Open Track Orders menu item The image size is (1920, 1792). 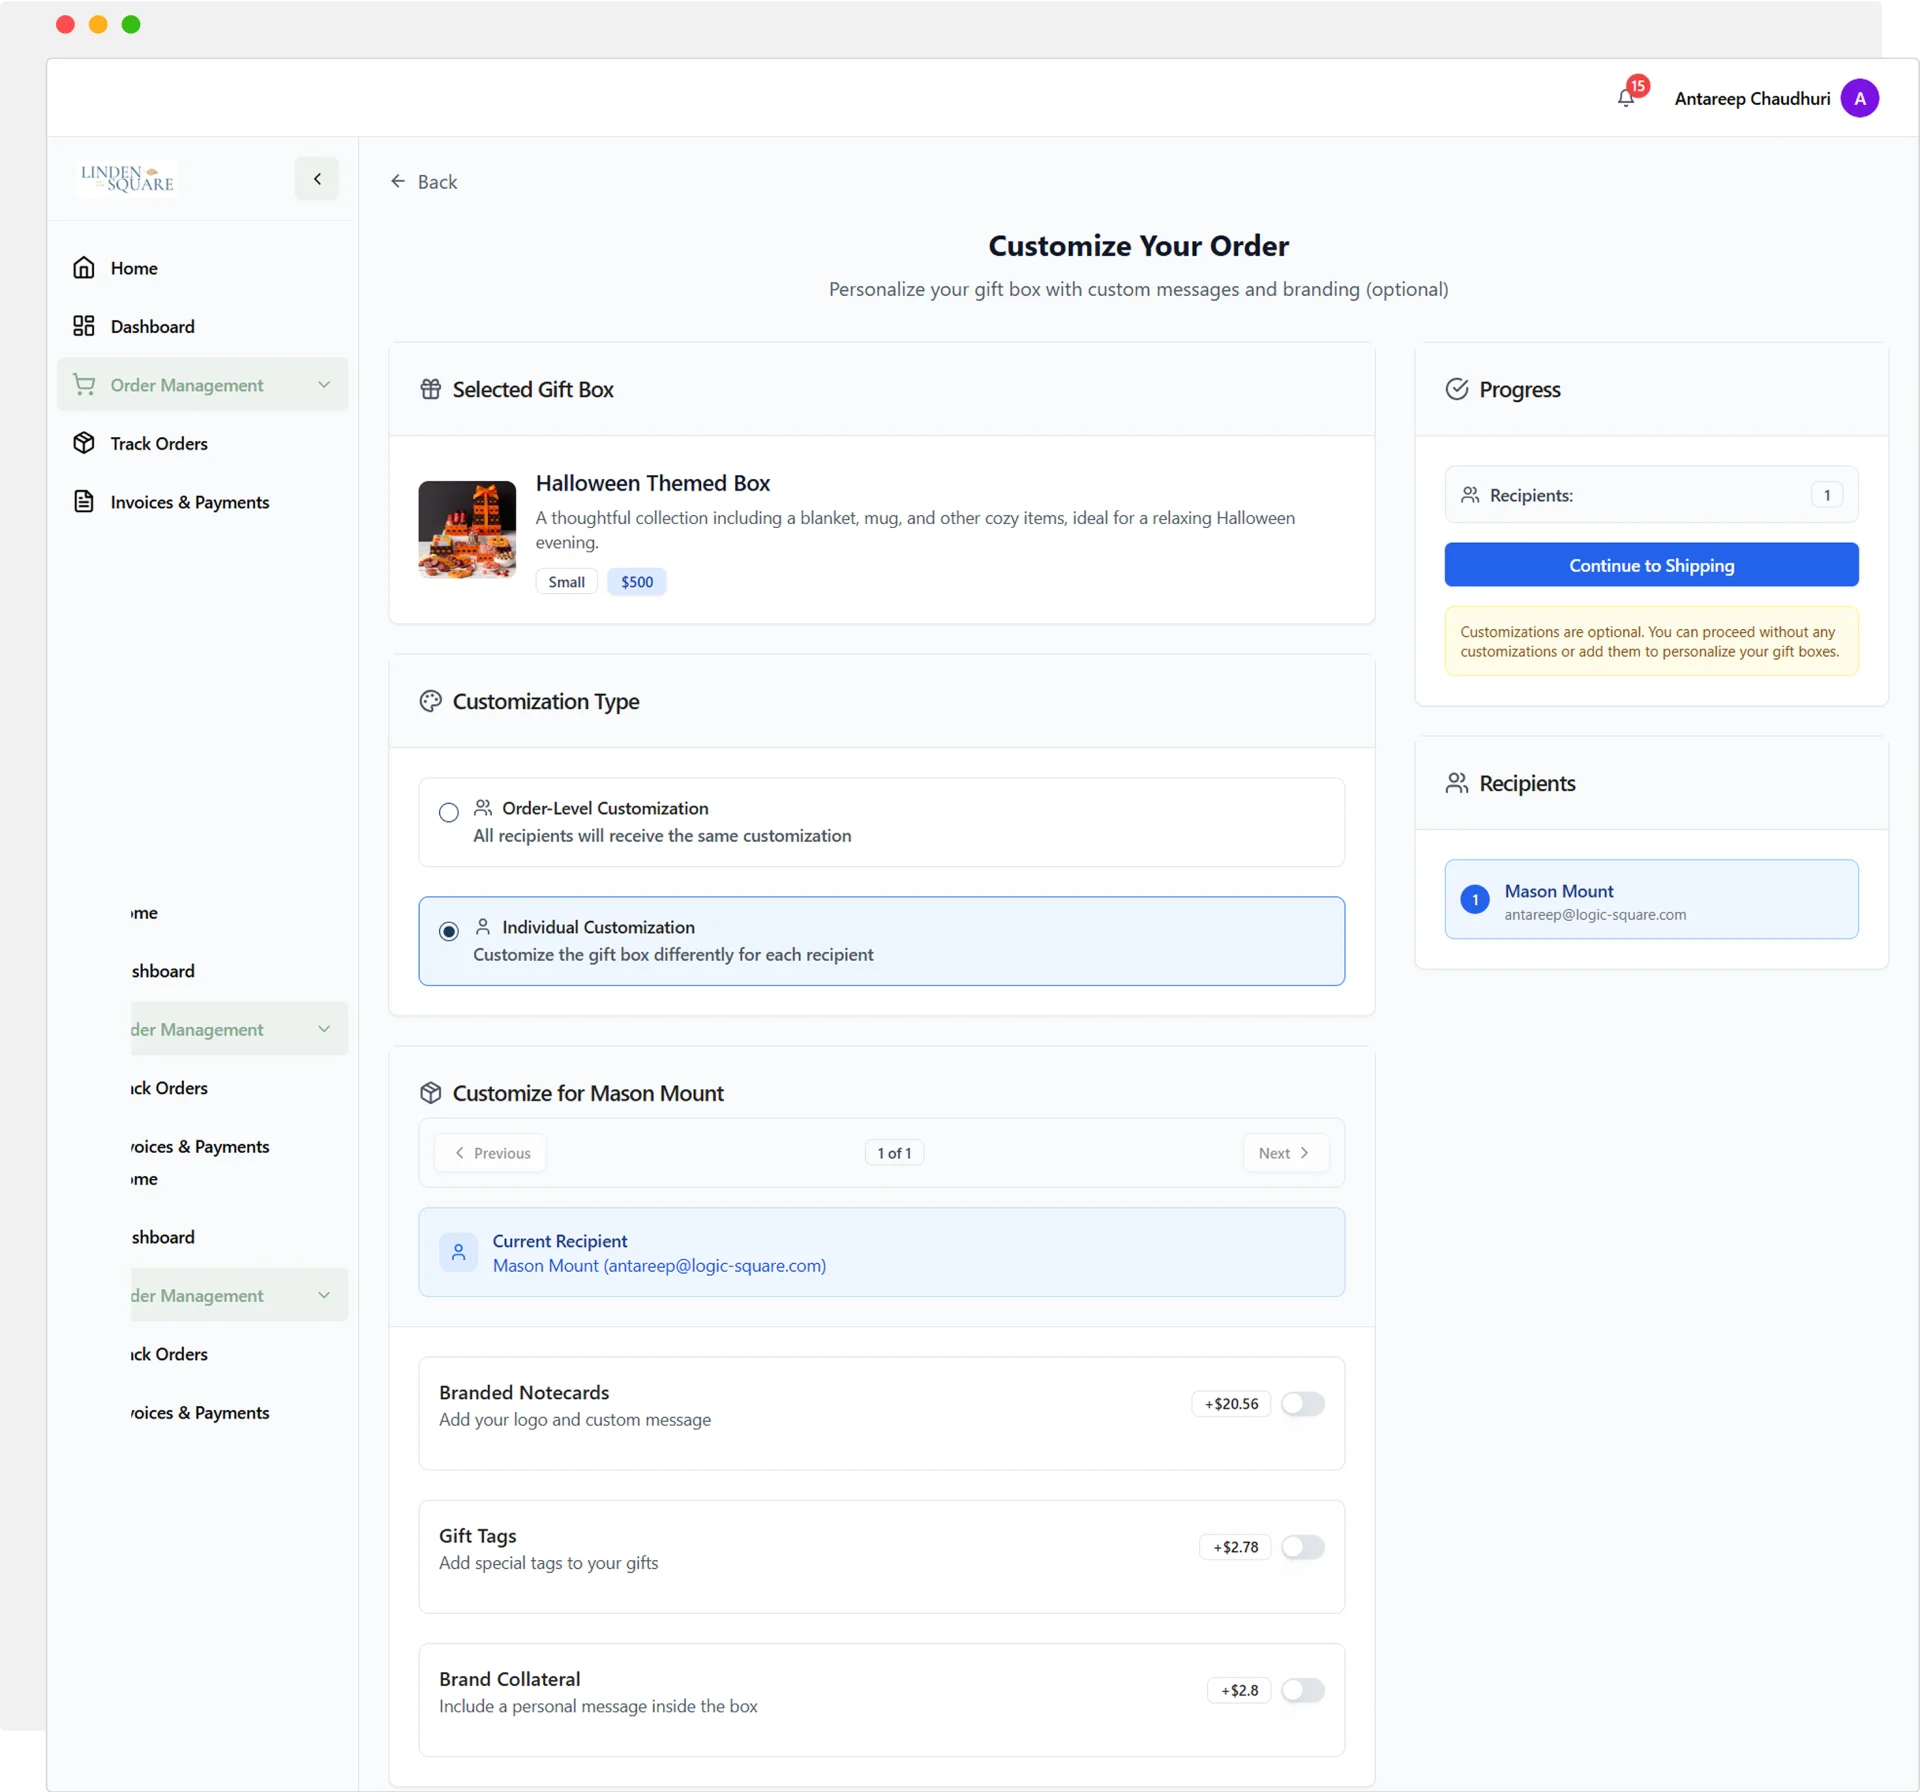click(x=159, y=443)
